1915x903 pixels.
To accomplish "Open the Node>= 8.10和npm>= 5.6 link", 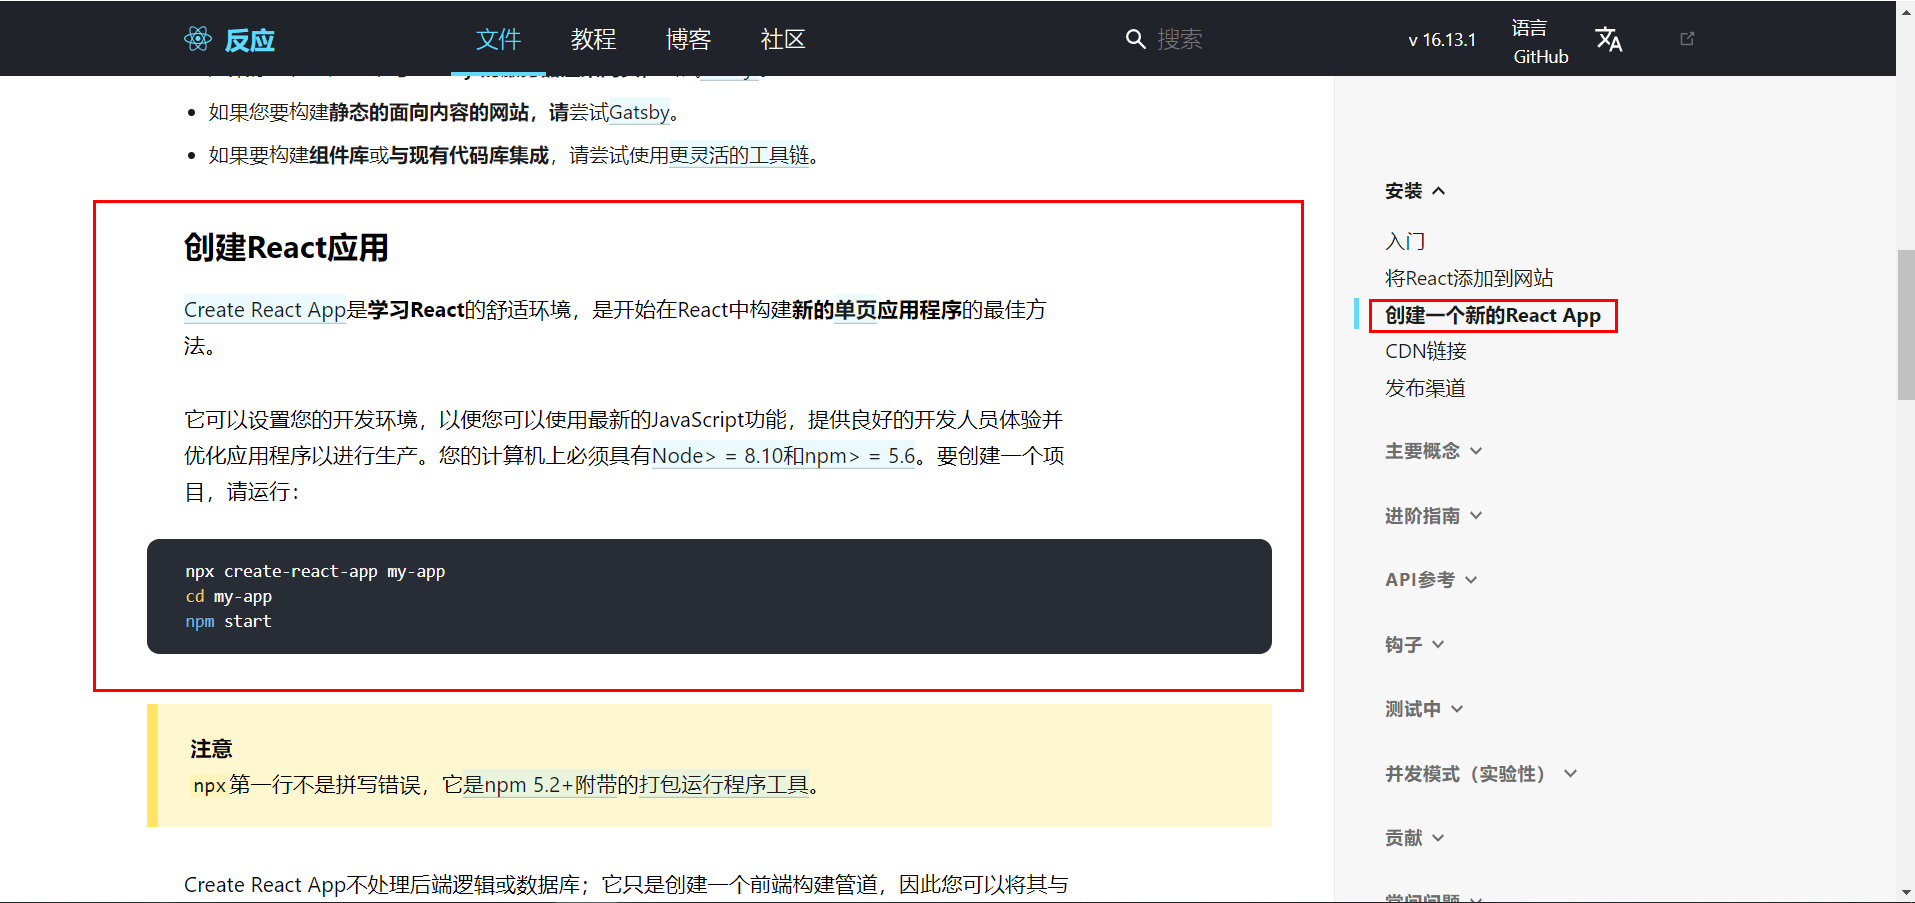I will point(784,456).
